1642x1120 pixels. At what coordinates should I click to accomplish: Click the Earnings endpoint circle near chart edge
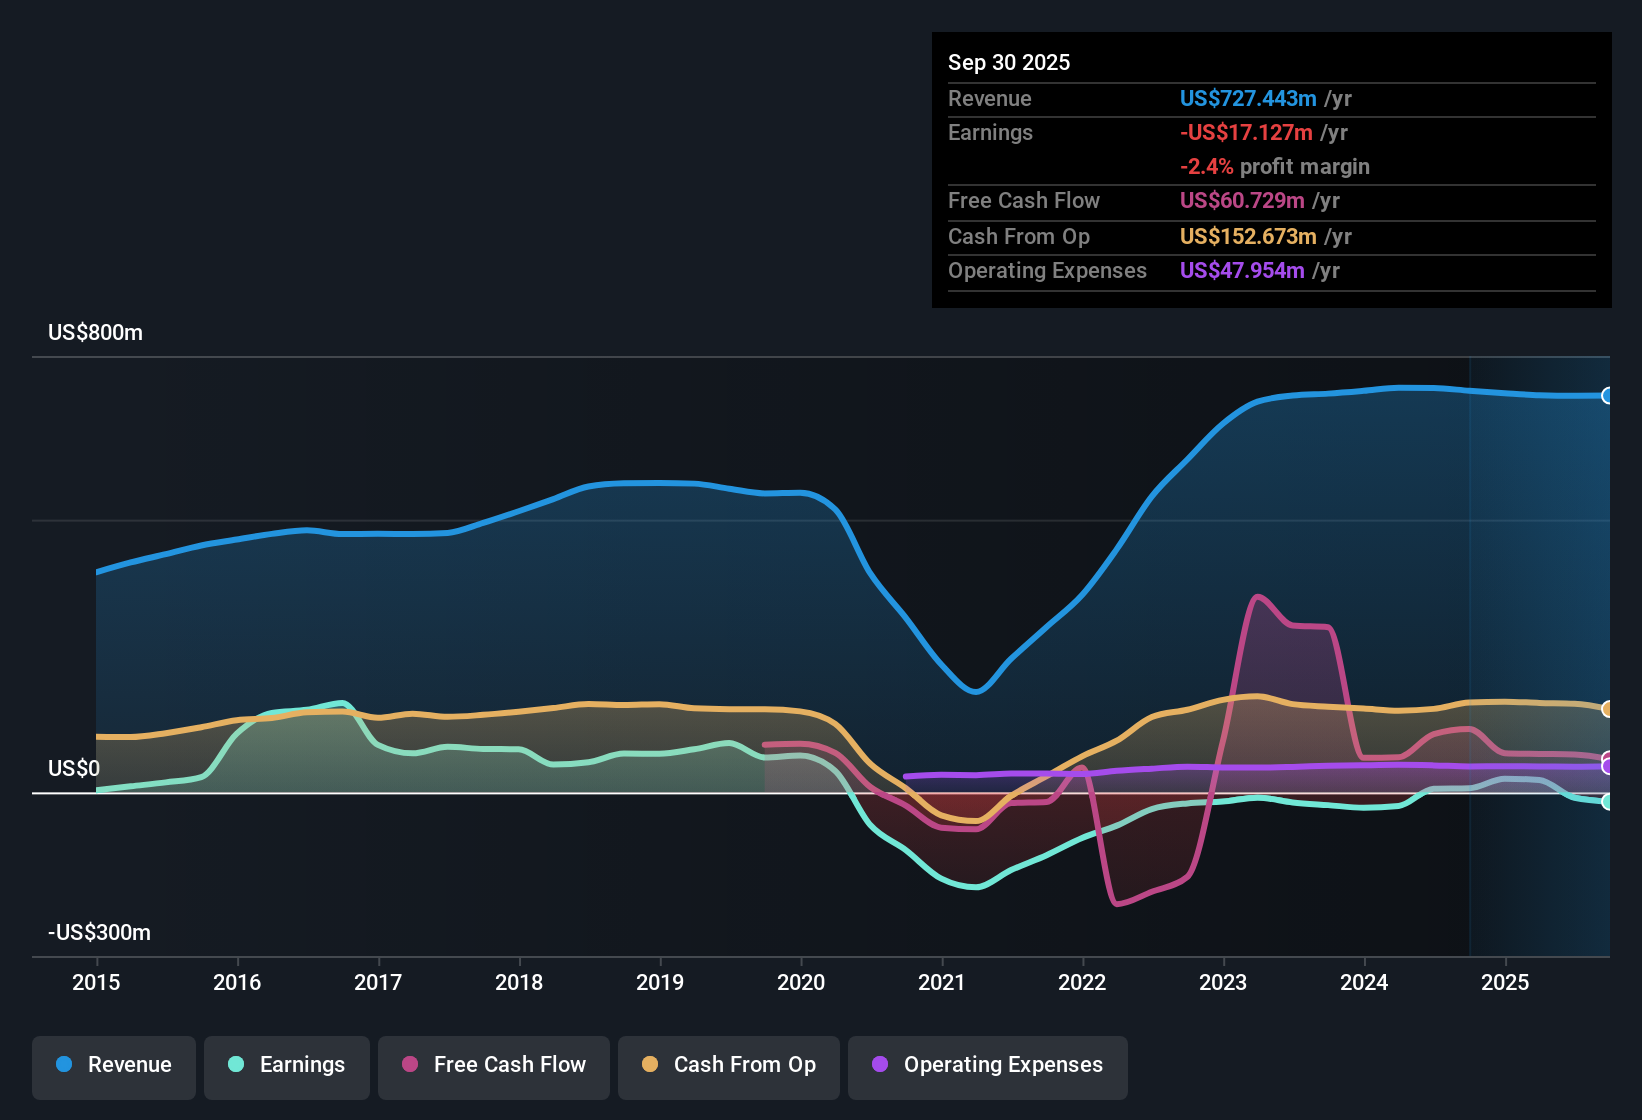[x=1608, y=803]
